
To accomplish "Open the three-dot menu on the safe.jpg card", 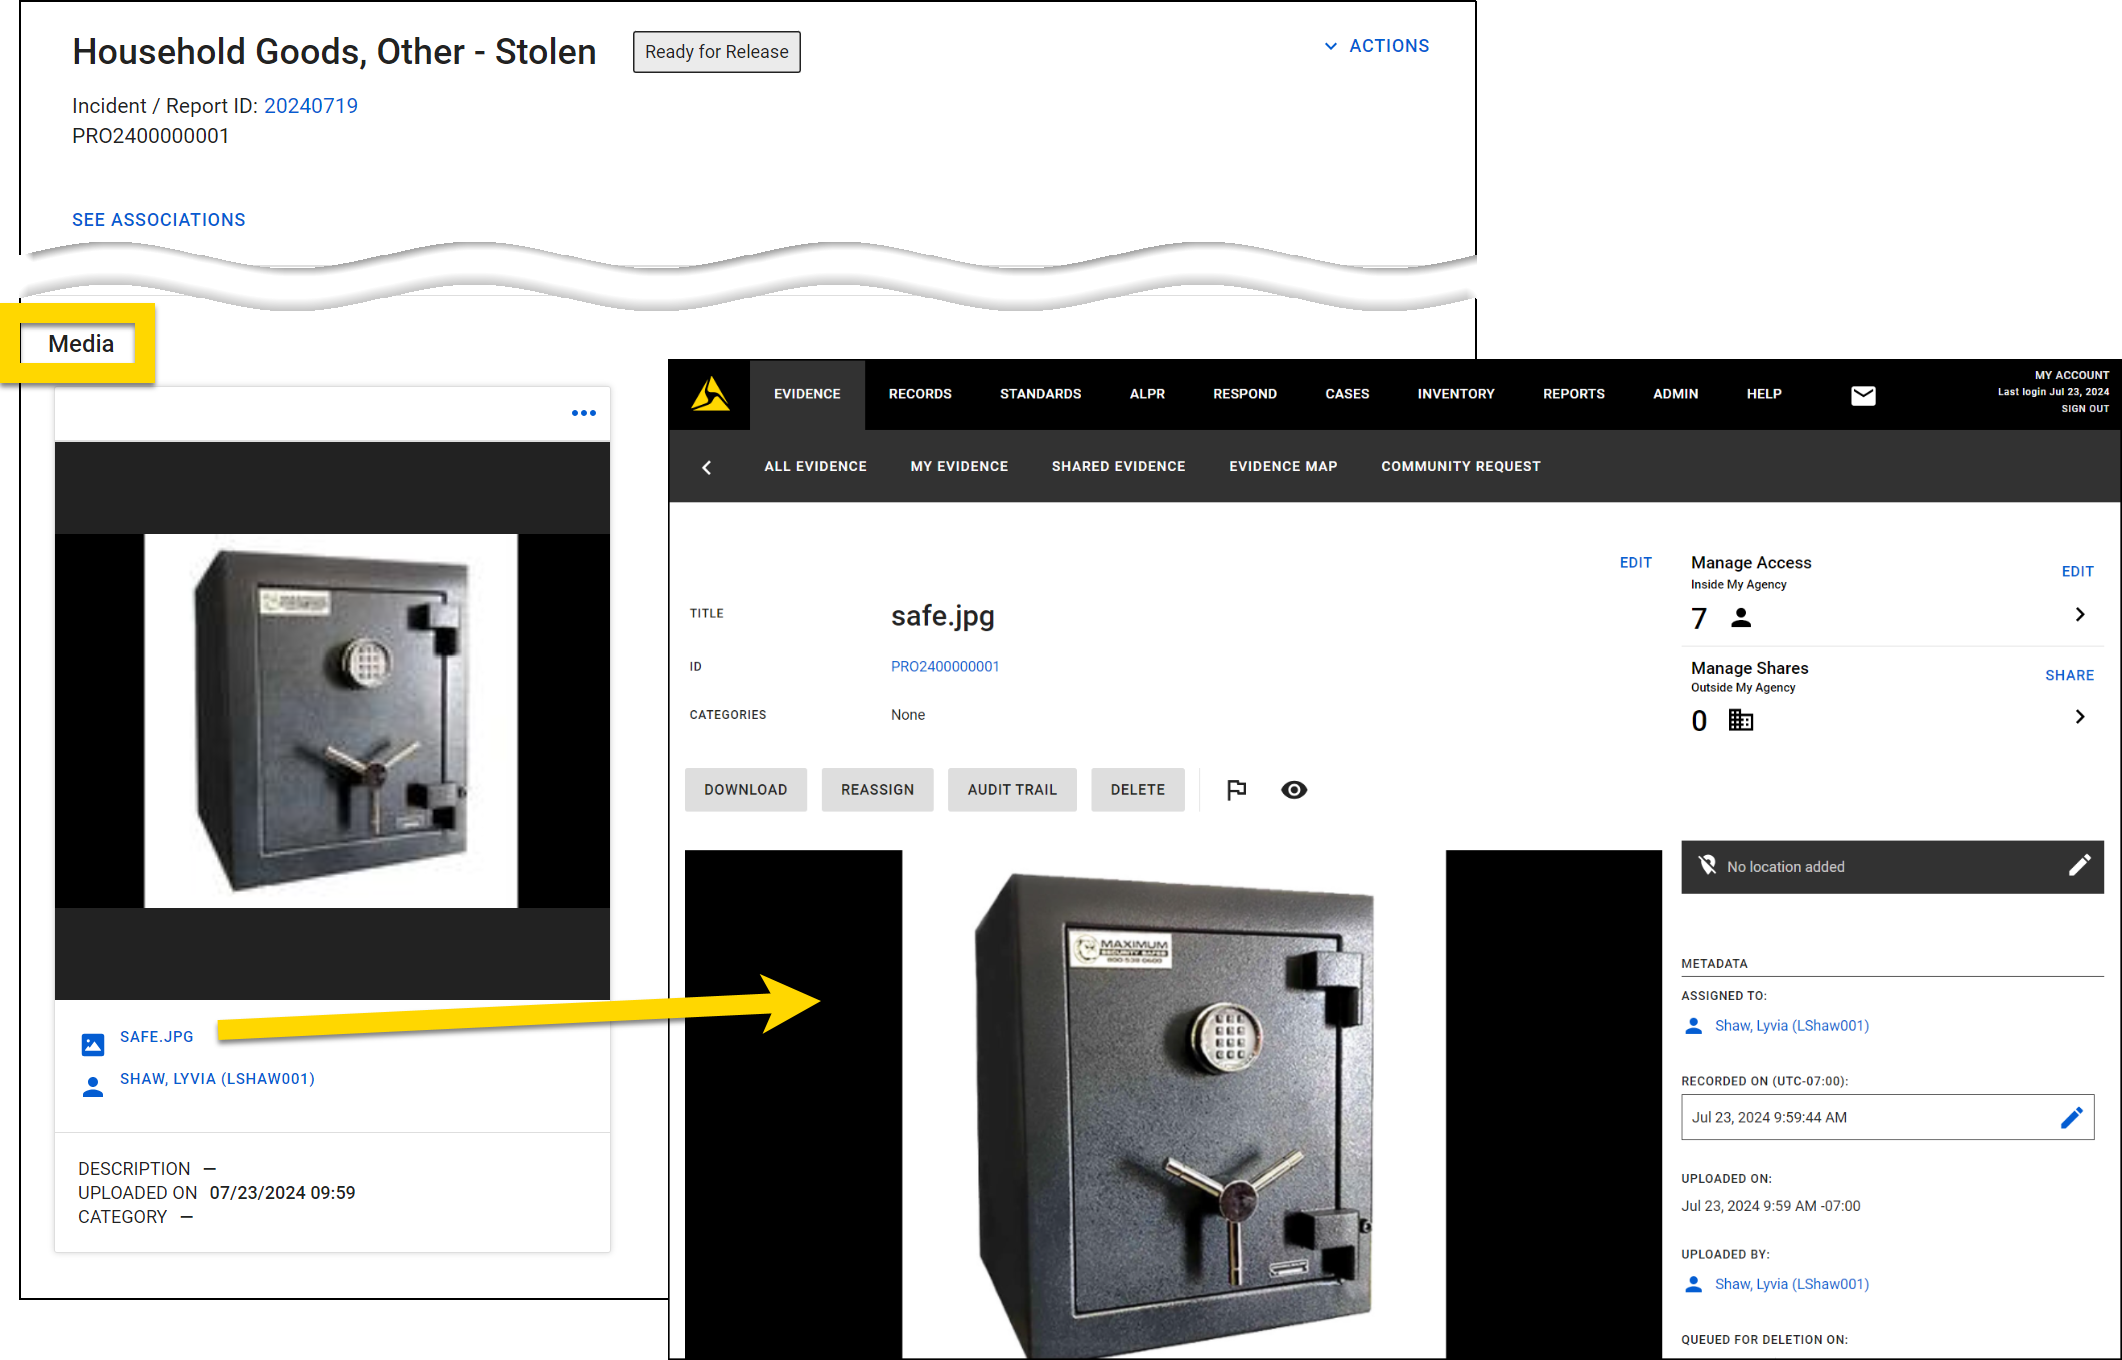I will pyautogui.click(x=583, y=412).
